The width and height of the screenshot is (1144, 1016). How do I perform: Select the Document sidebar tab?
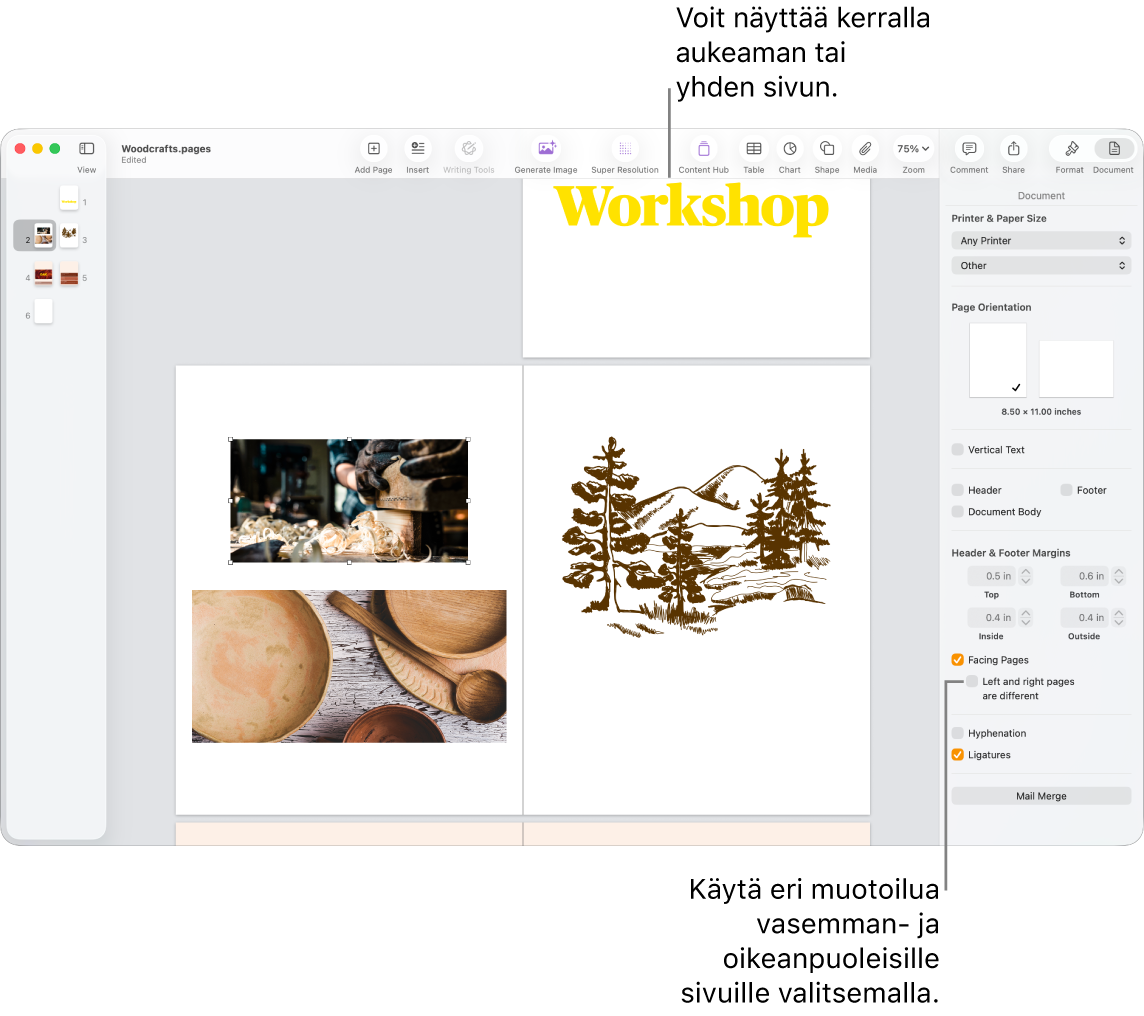pyautogui.click(x=1114, y=149)
